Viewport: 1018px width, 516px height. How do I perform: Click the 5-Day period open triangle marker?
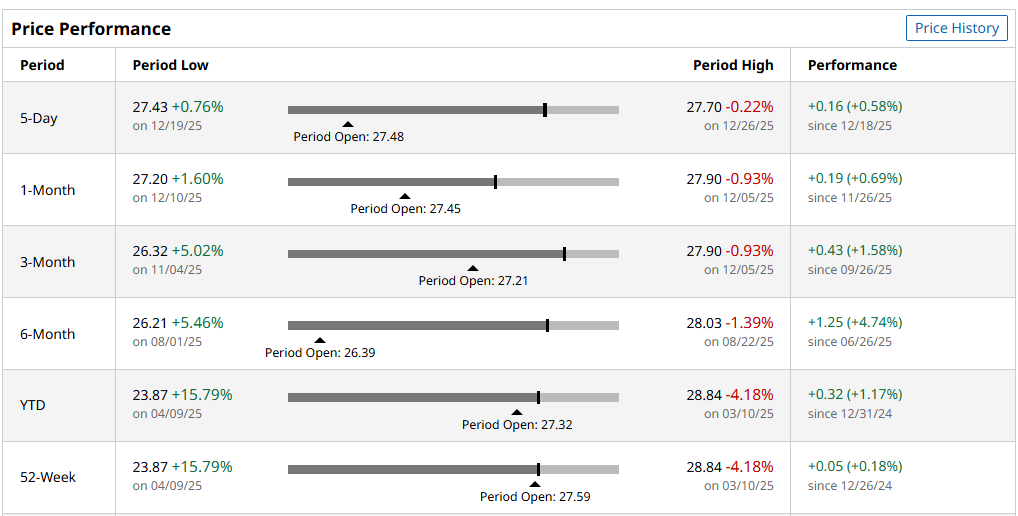pos(348,124)
